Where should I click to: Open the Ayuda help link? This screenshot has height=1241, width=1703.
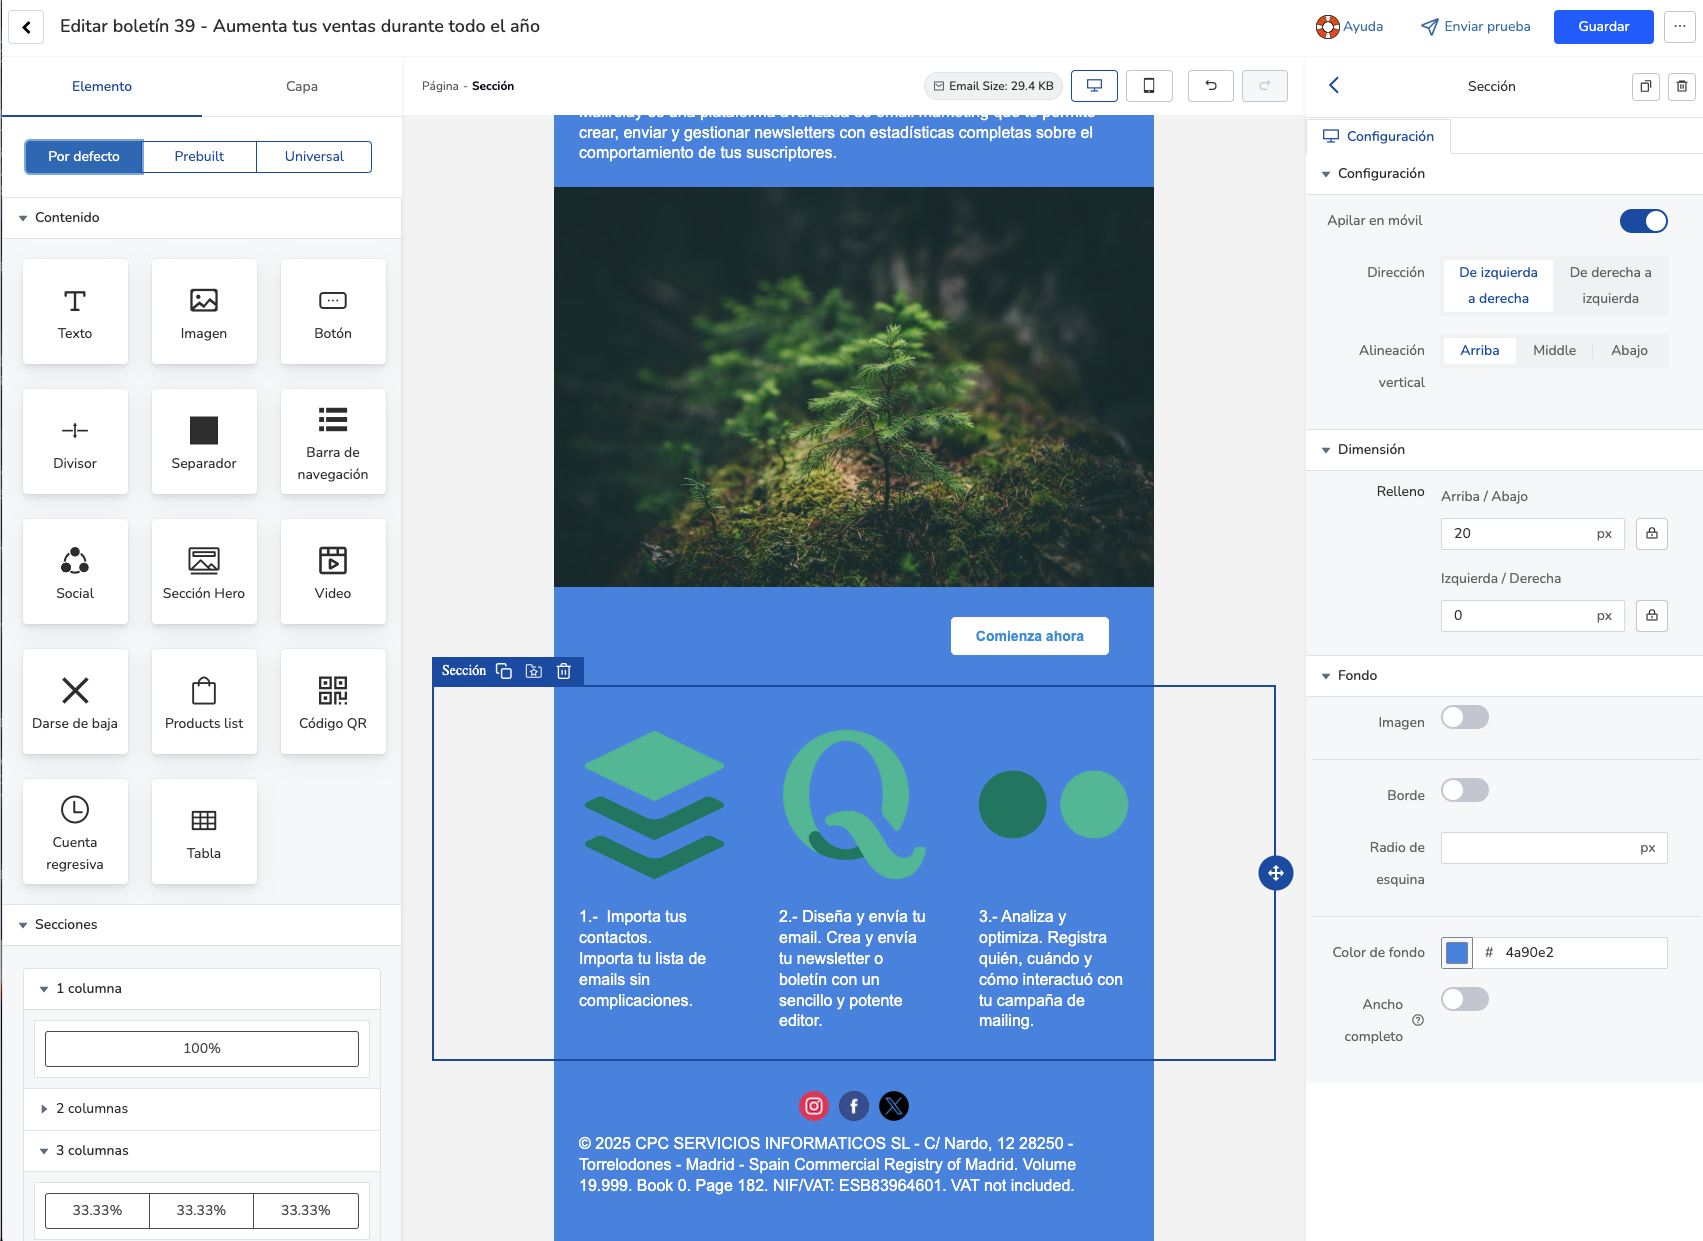(x=1349, y=27)
